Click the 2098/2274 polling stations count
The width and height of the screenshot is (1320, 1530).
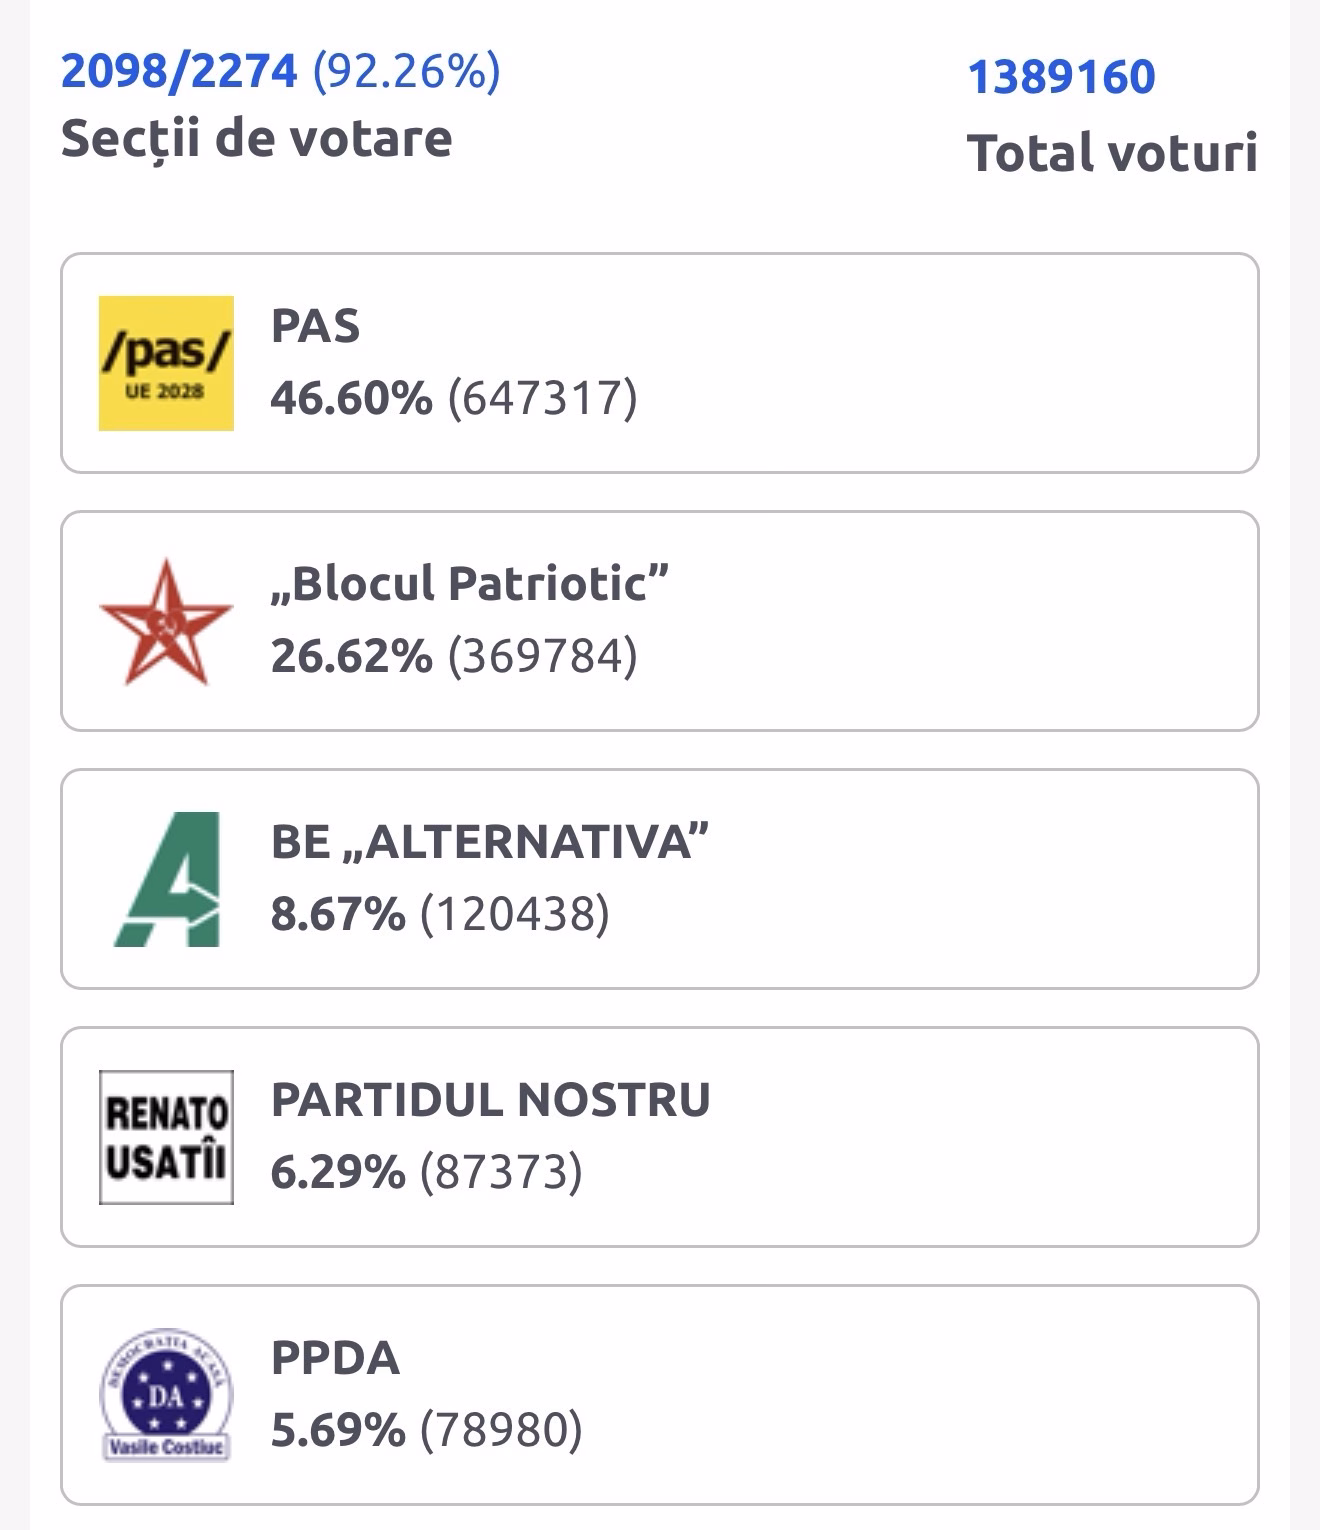point(179,72)
